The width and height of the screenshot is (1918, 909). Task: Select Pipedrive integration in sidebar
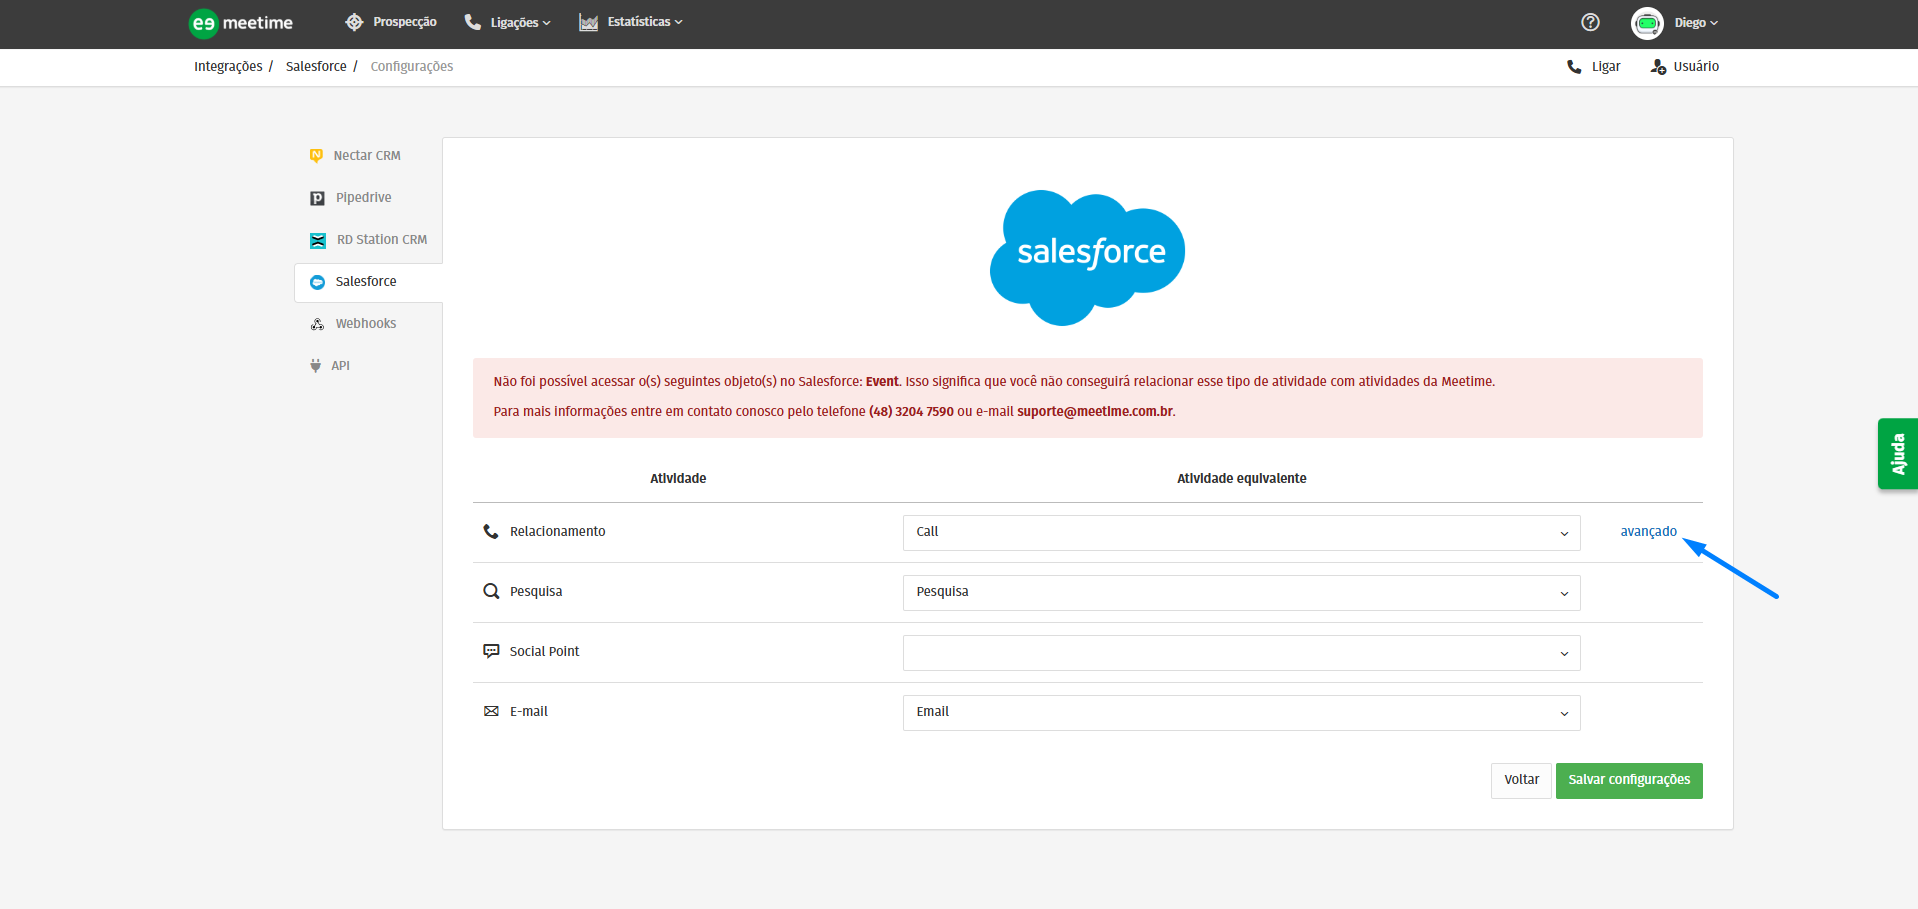pyautogui.click(x=363, y=198)
